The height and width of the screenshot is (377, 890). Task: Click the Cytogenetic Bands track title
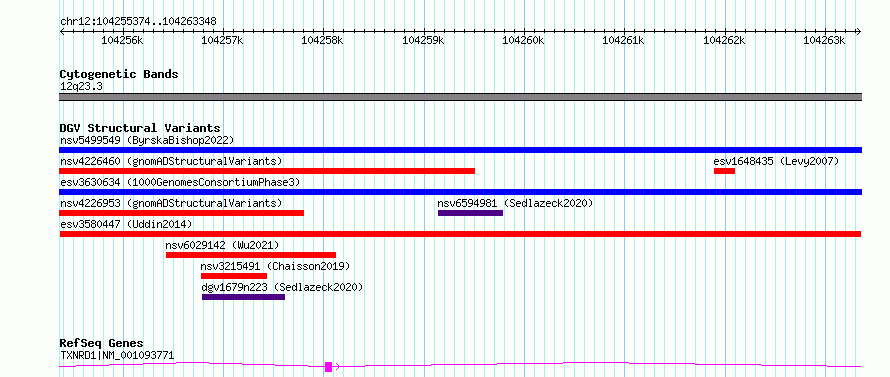tap(119, 74)
